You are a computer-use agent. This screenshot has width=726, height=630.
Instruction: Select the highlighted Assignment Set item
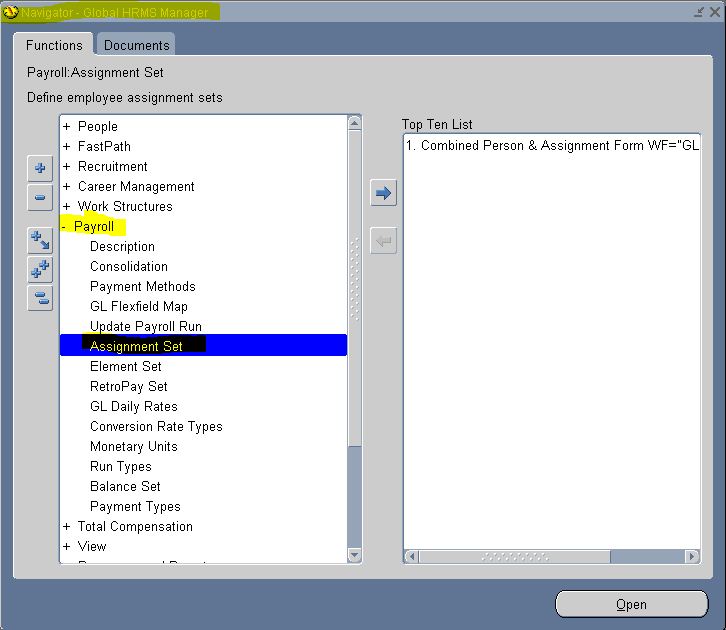tap(203, 345)
